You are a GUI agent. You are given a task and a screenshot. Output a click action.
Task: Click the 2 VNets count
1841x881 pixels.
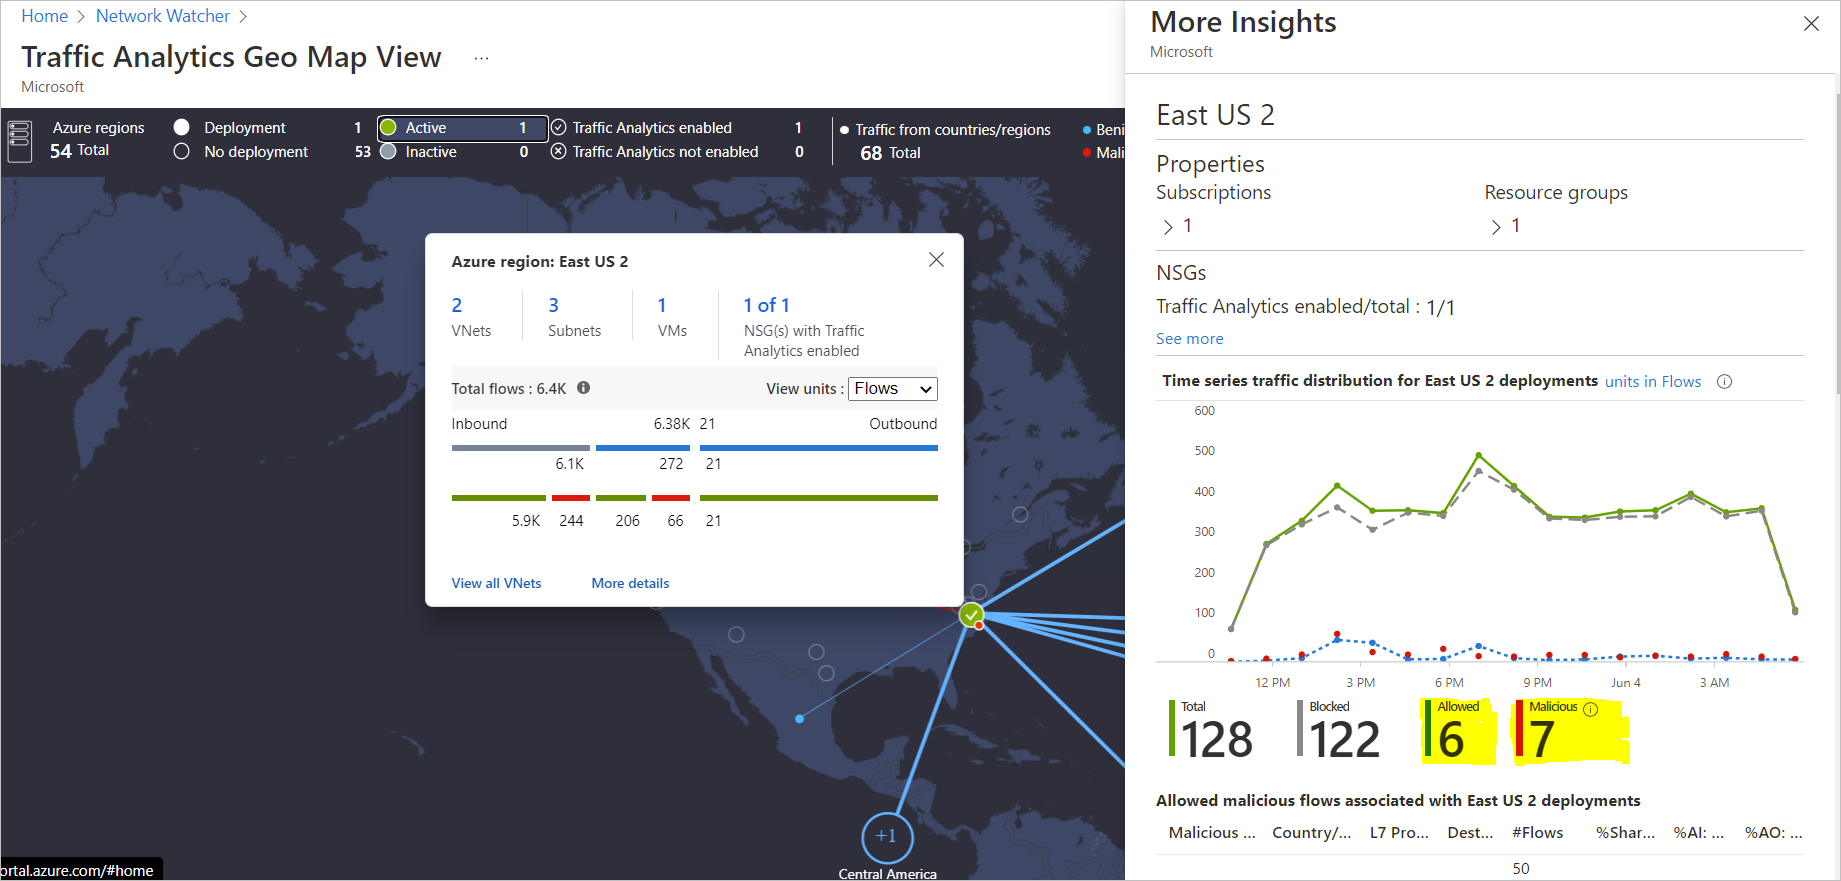457,305
